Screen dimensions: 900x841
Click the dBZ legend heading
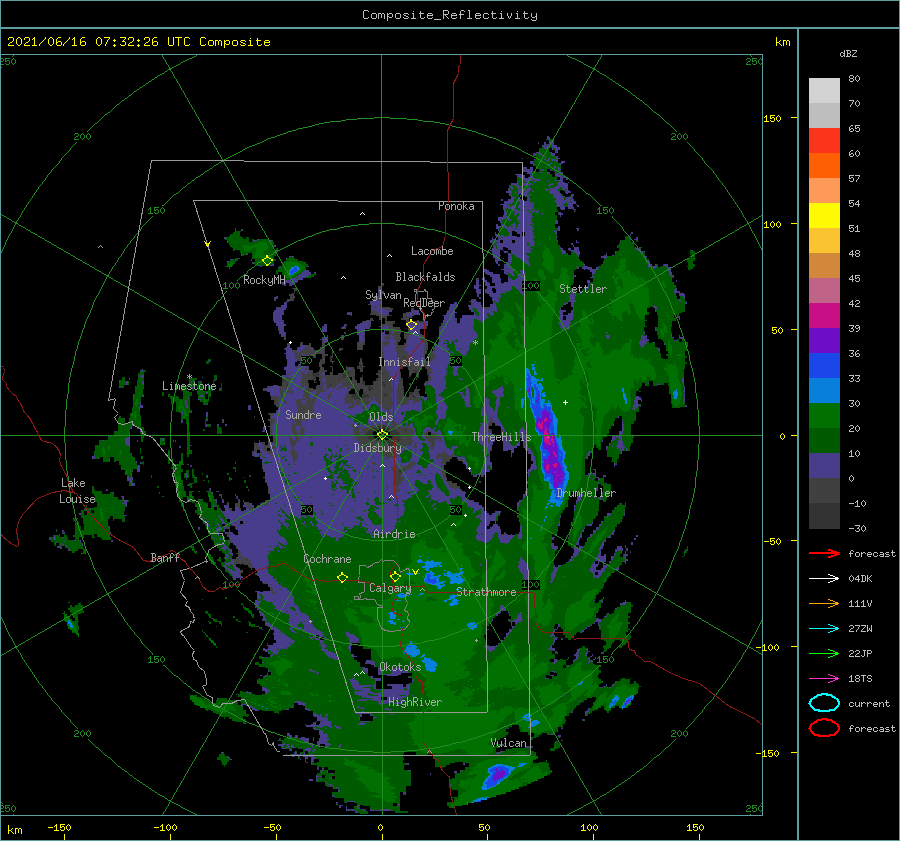point(848,53)
